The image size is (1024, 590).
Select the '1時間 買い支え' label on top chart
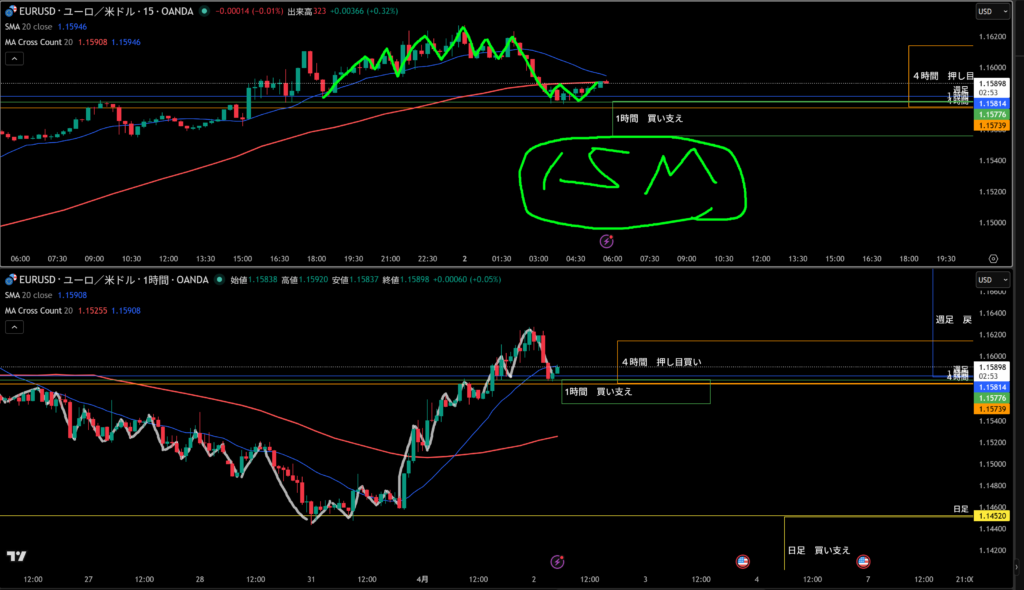point(650,118)
